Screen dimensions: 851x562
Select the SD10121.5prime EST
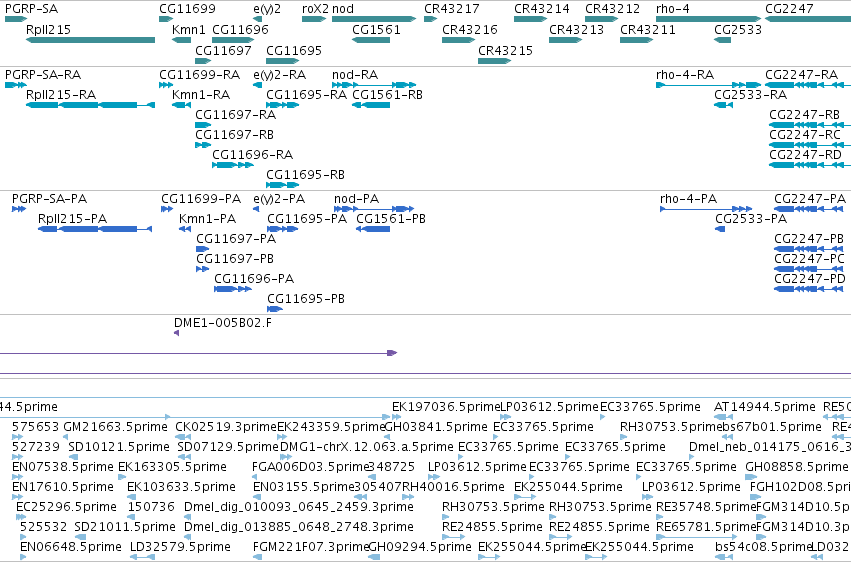[x=74, y=457]
